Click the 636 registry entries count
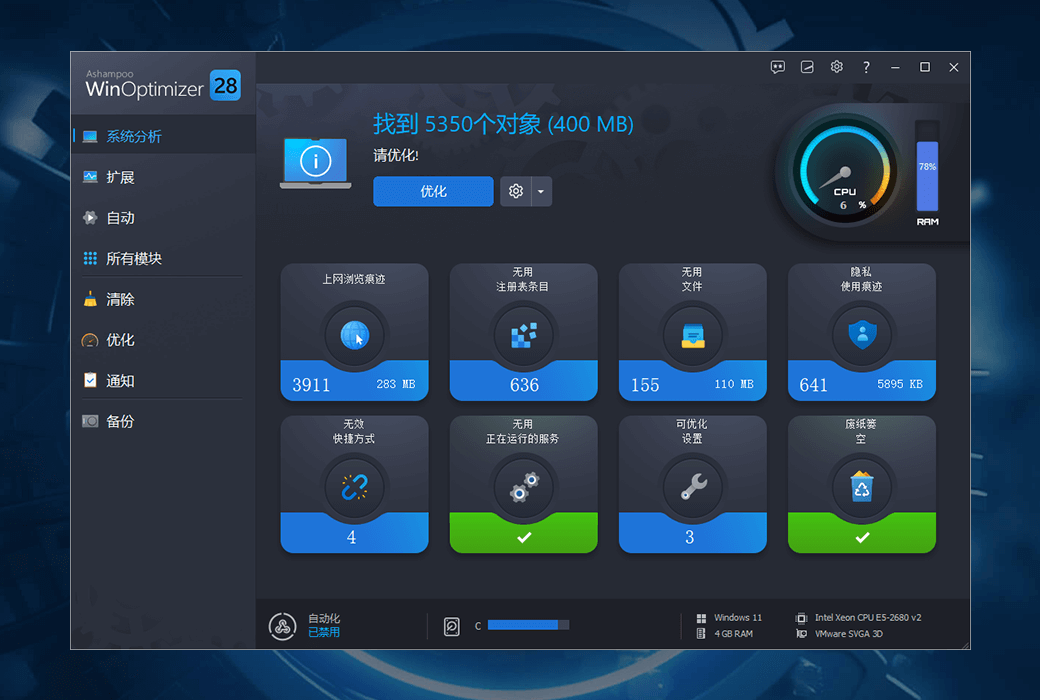The width and height of the screenshot is (1040, 700). coord(524,385)
